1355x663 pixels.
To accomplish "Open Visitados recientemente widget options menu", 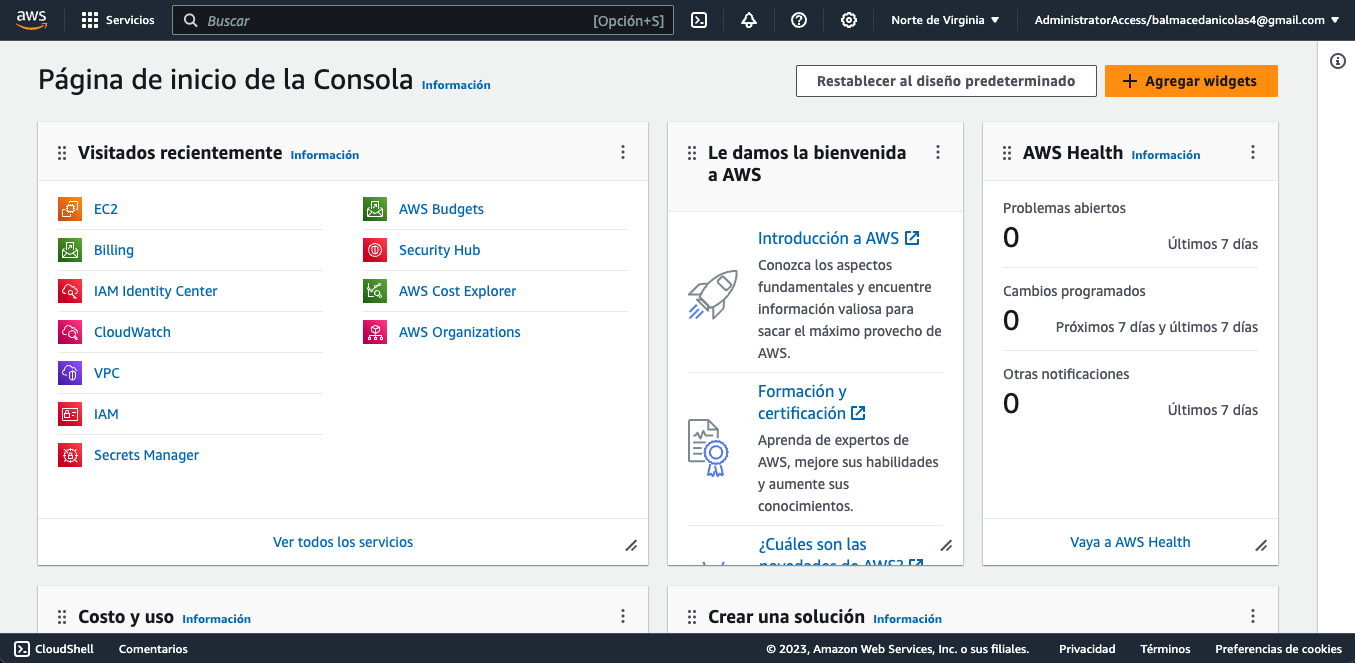I will [x=623, y=153].
